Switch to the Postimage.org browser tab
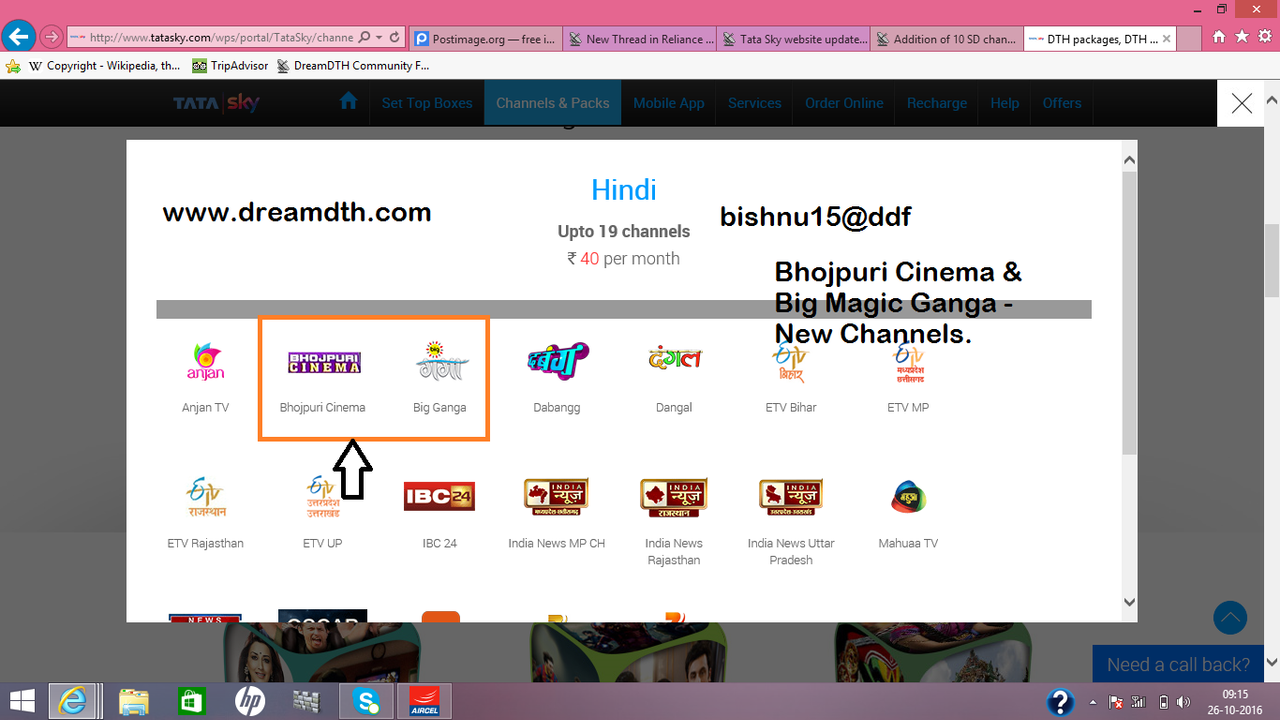The image size is (1280, 720). click(485, 39)
